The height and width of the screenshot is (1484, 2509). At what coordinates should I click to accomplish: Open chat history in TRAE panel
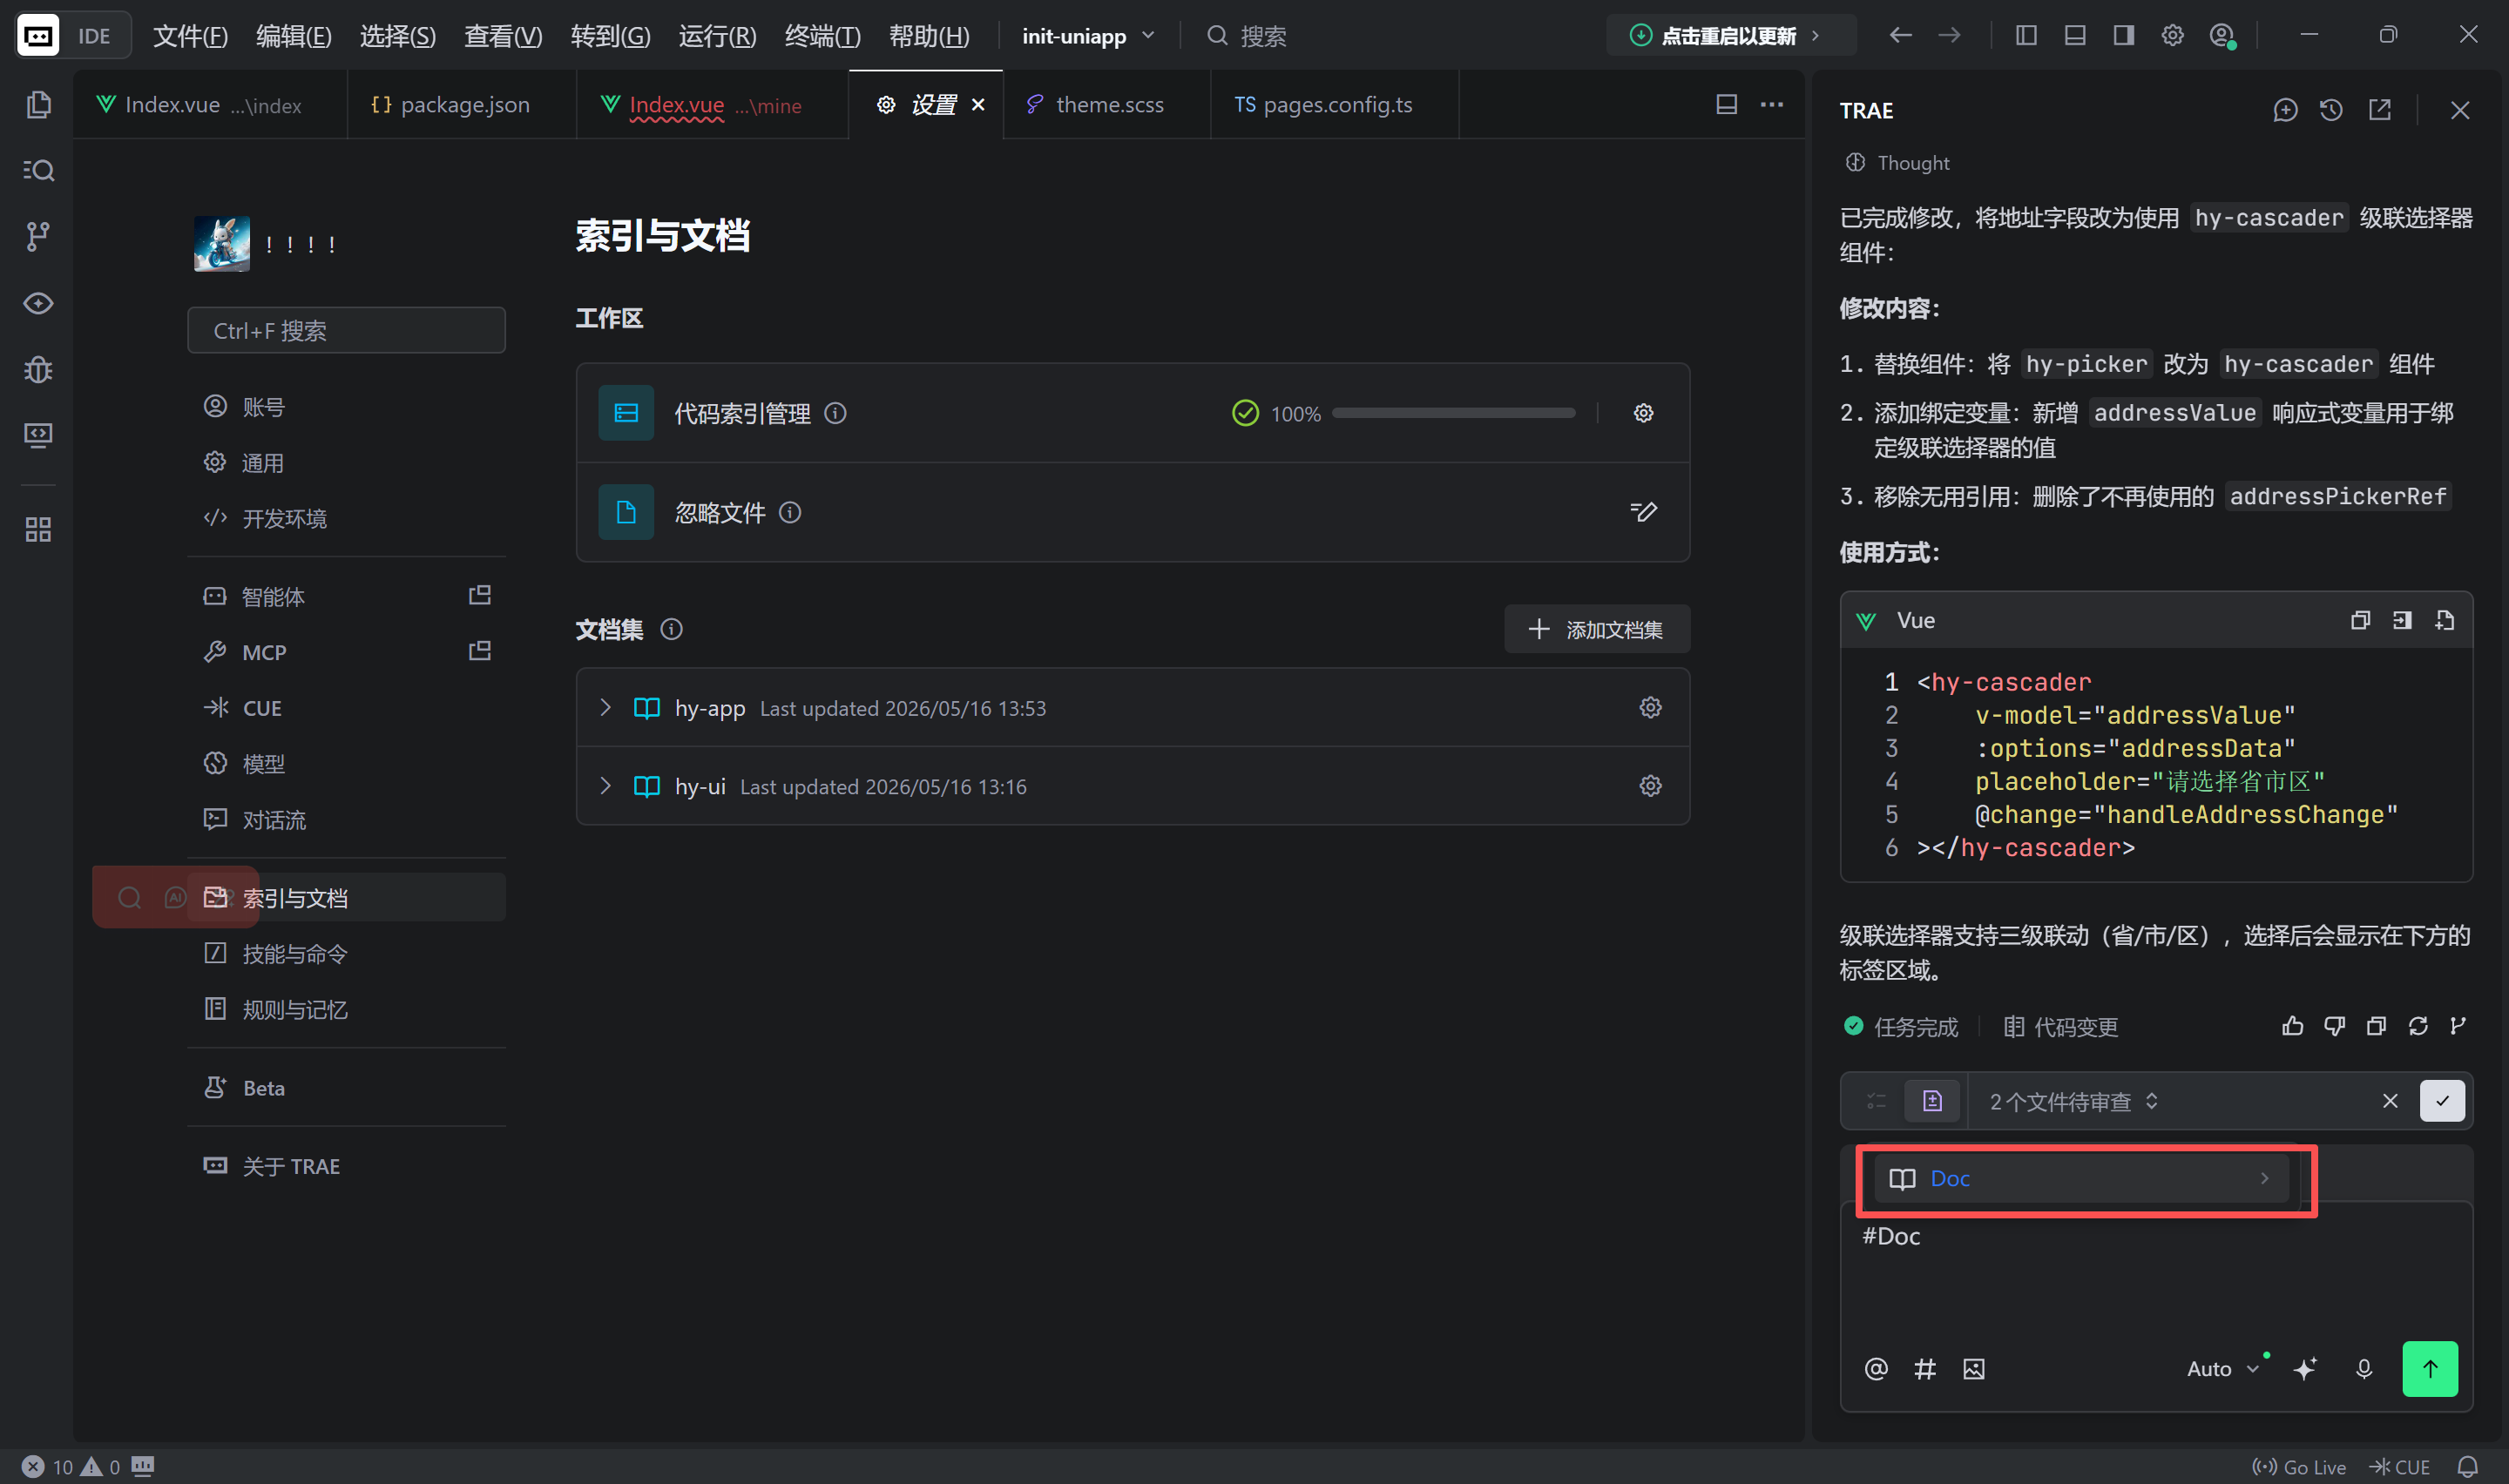tap(2331, 110)
